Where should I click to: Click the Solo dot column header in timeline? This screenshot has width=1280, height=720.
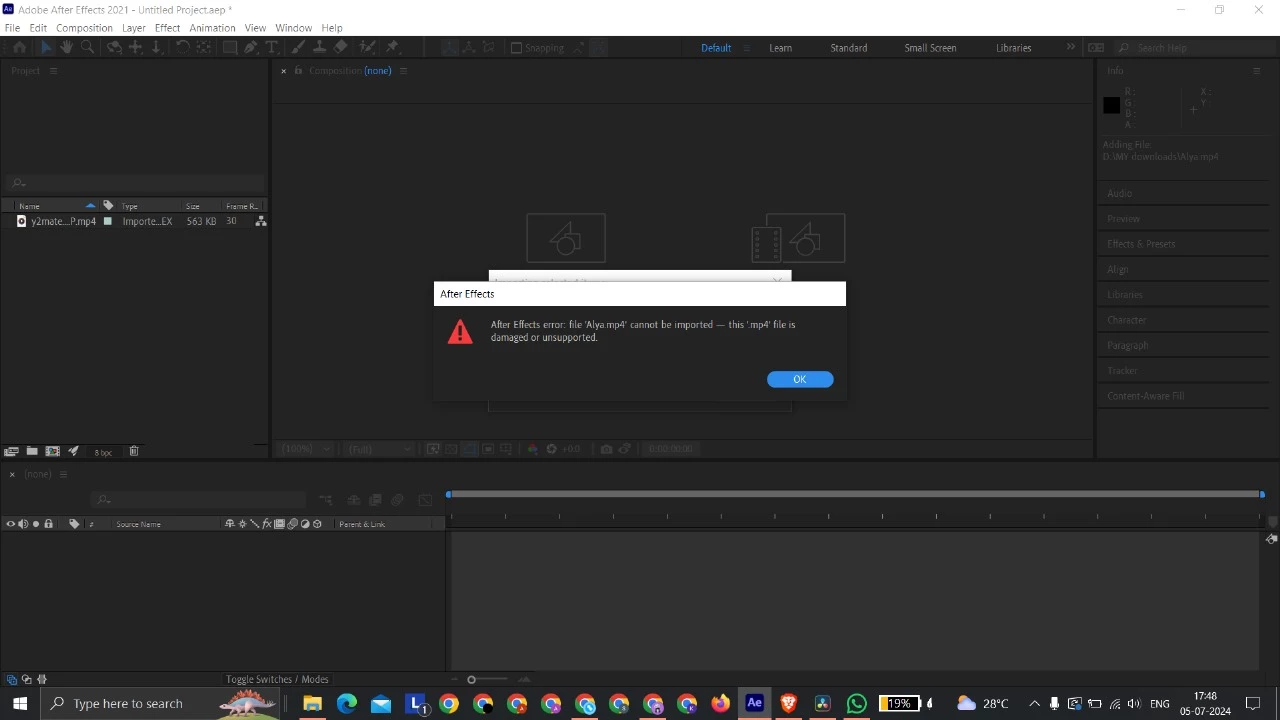tap(36, 524)
